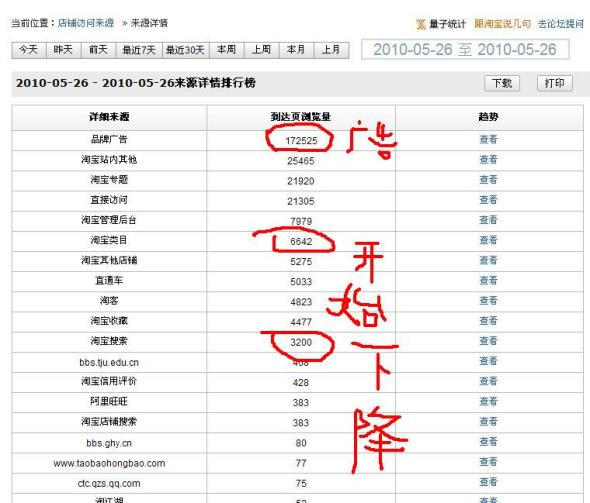The height and width of the screenshot is (503, 590).
Task: Select the 昨天 date tab
Action: point(63,50)
